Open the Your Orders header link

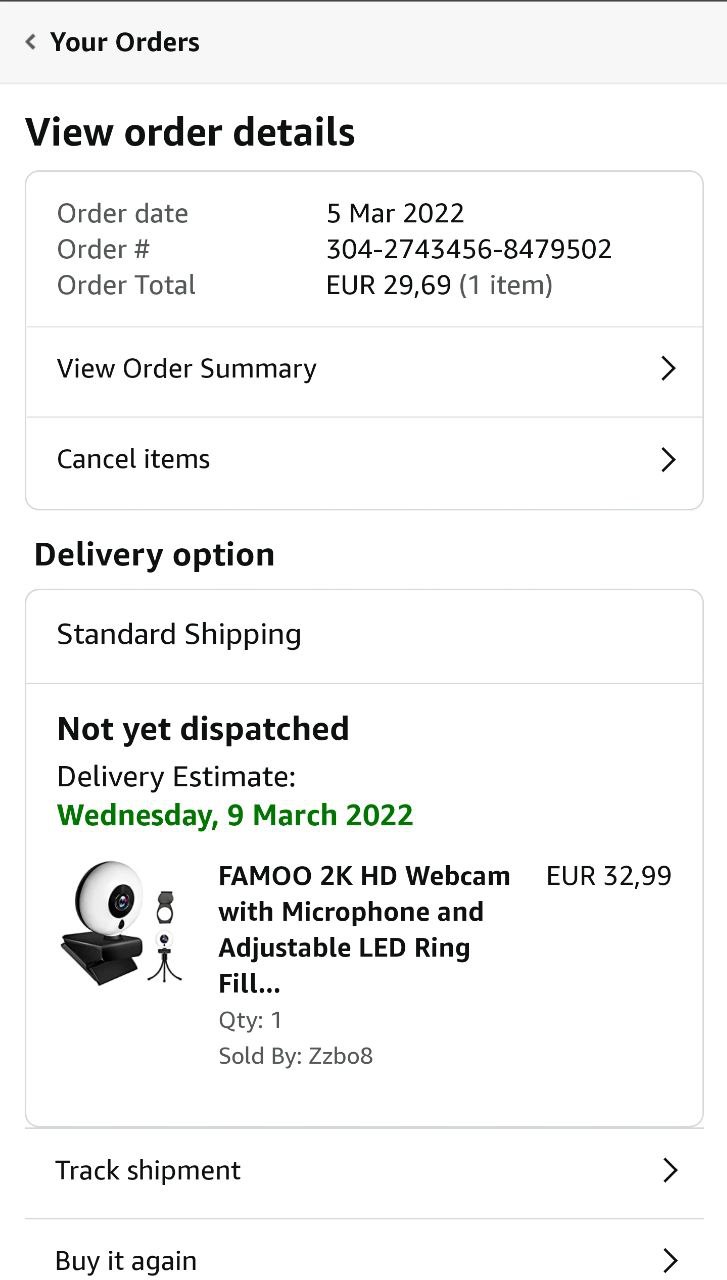124,42
